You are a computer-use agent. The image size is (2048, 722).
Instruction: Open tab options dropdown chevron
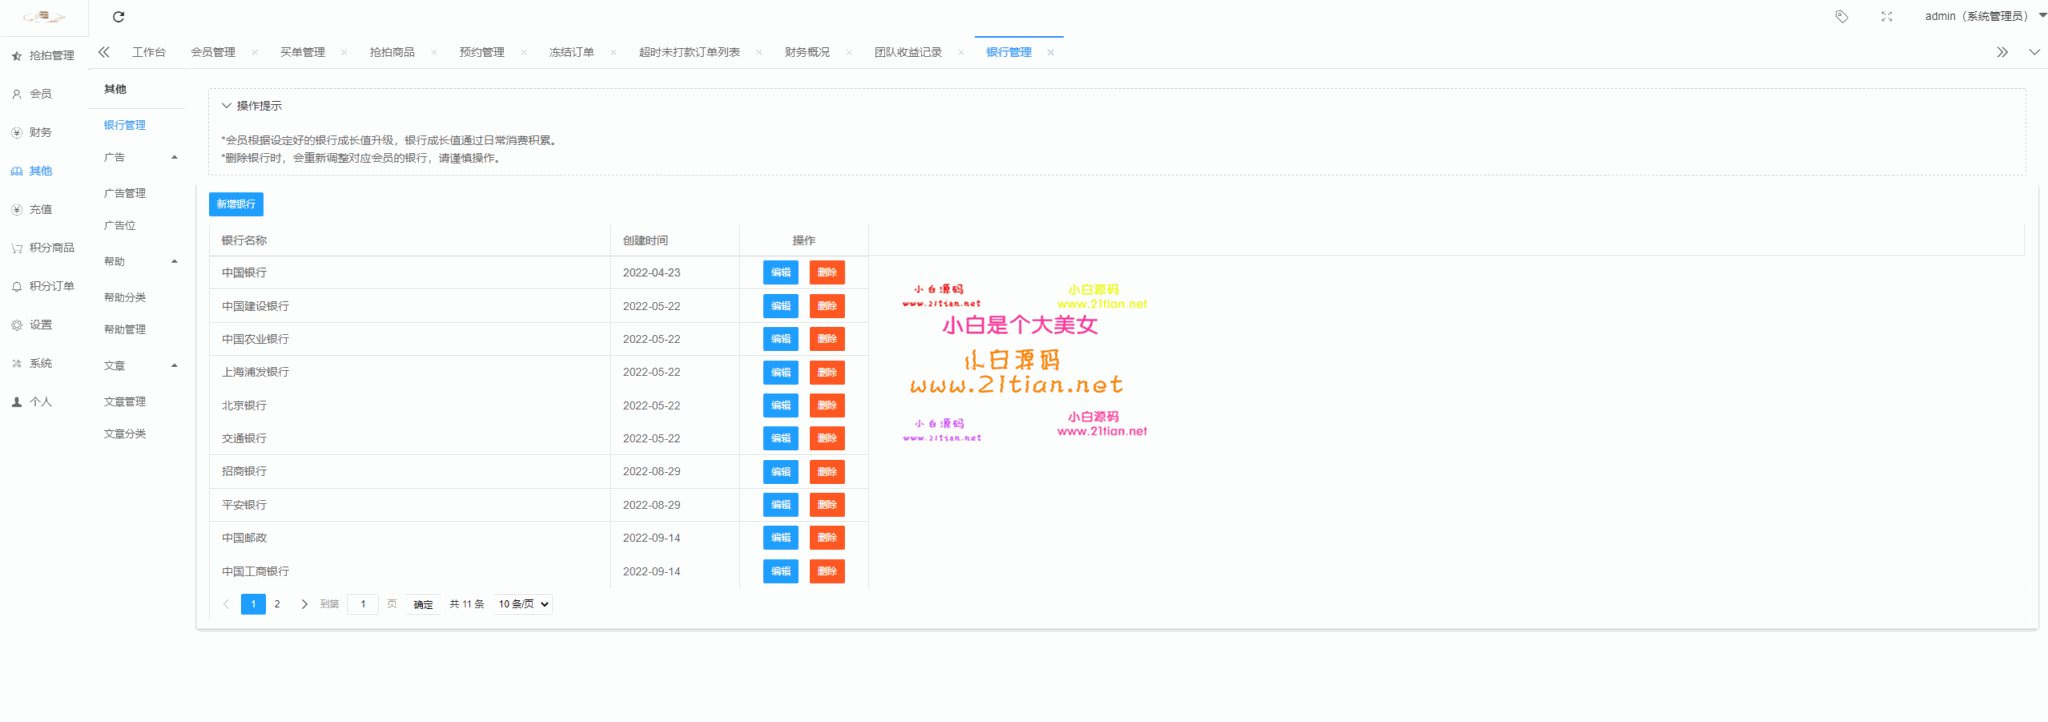click(x=2034, y=52)
